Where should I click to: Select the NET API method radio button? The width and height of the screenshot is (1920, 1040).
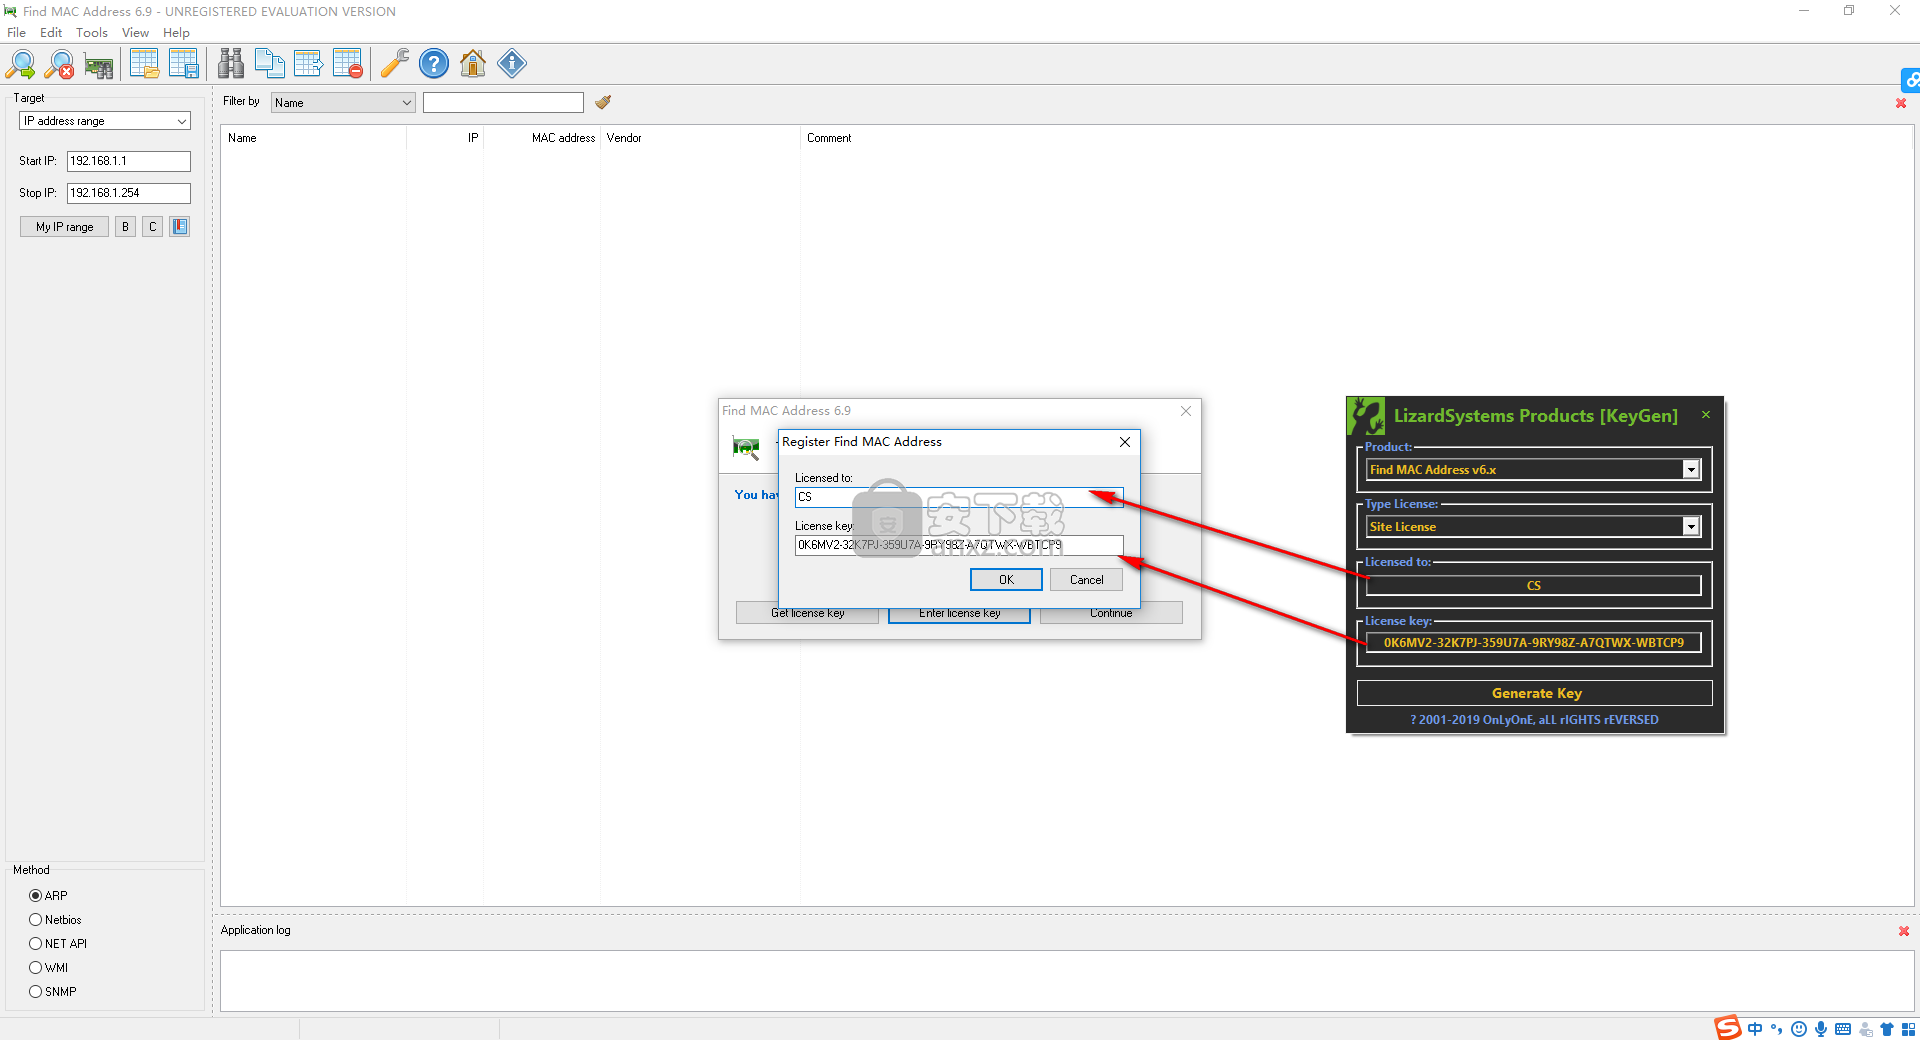[x=36, y=944]
